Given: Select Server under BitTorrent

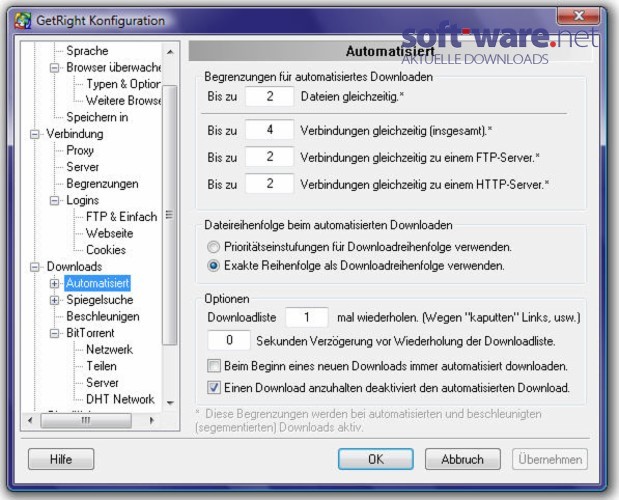Looking at the screenshot, I should click(x=102, y=382).
